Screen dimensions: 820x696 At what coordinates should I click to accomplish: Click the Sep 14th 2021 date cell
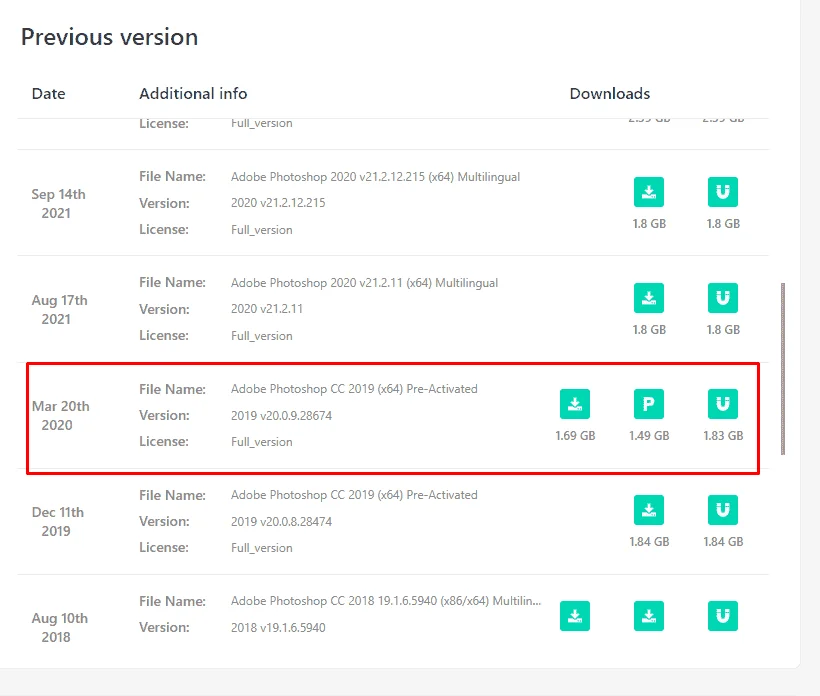pos(58,203)
